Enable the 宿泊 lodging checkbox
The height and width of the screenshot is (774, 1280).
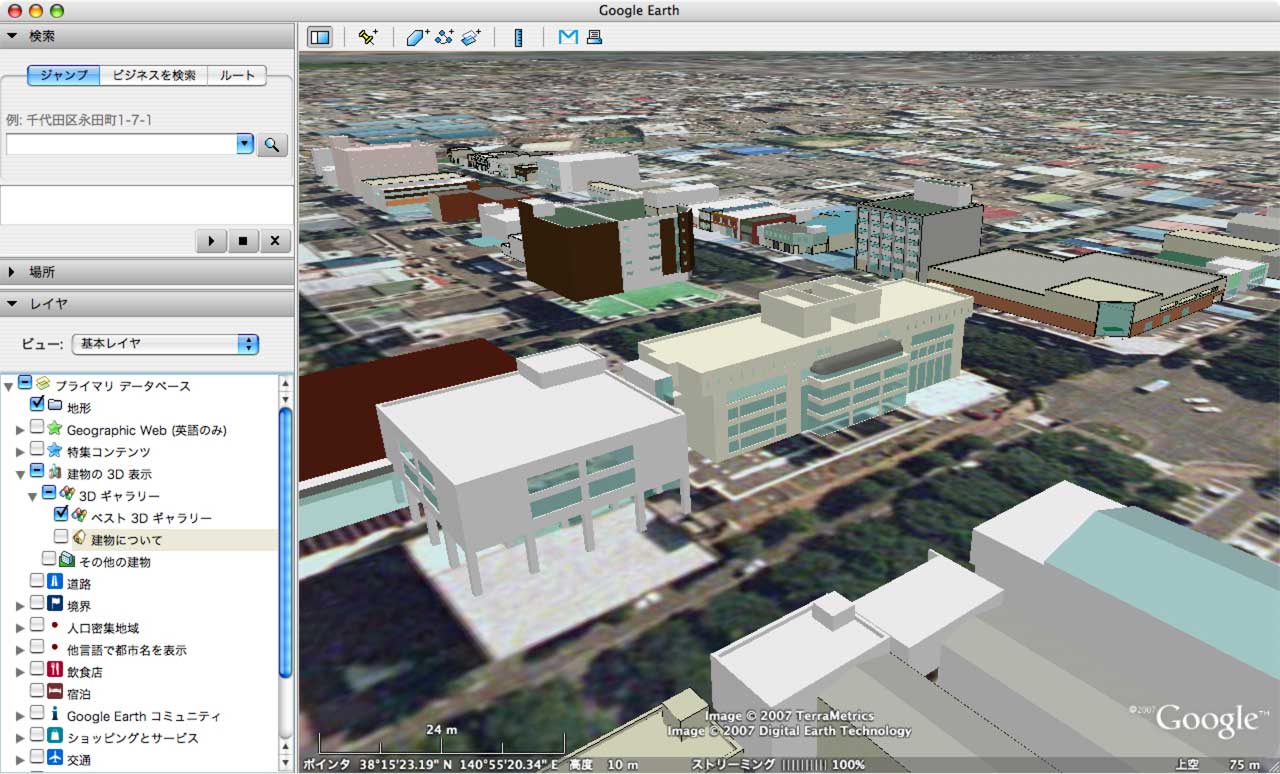[37, 691]
